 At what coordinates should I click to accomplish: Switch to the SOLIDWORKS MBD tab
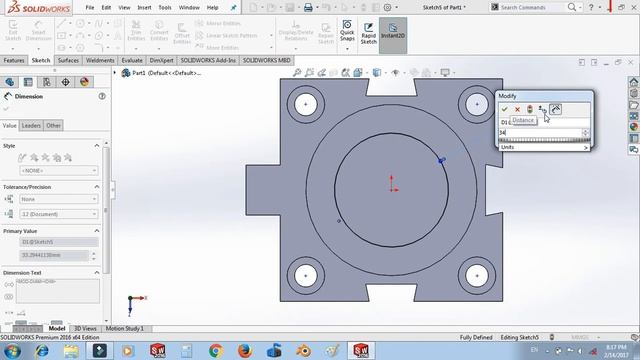267,60
